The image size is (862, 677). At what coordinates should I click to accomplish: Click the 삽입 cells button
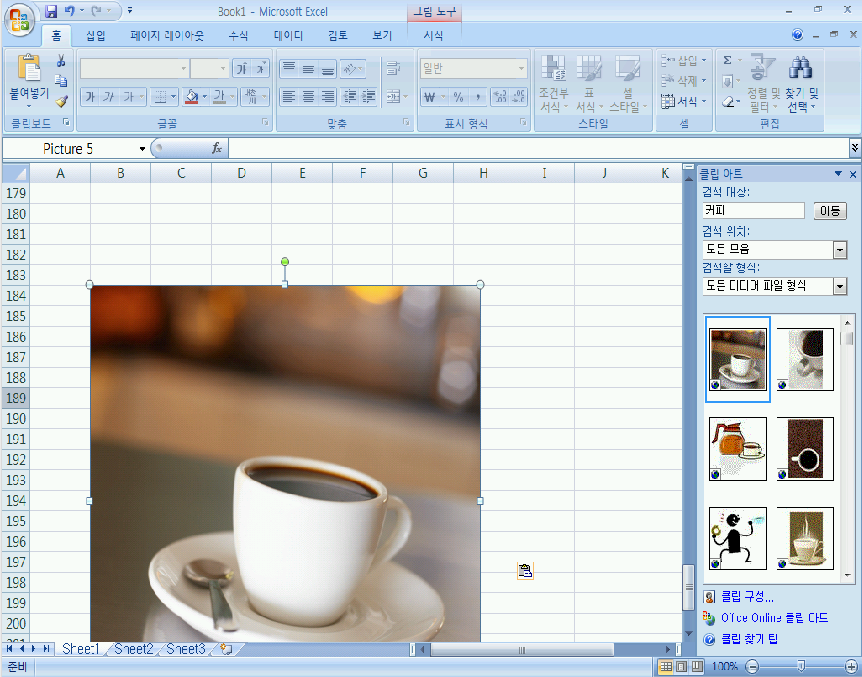[x=683, y=60]
